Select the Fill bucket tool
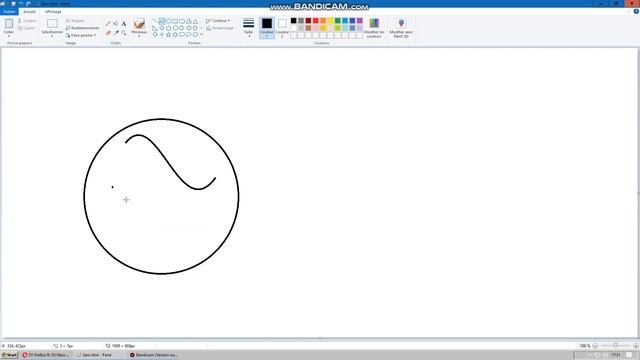Viewport: 640px width, 360px height. tap(116, 24)
